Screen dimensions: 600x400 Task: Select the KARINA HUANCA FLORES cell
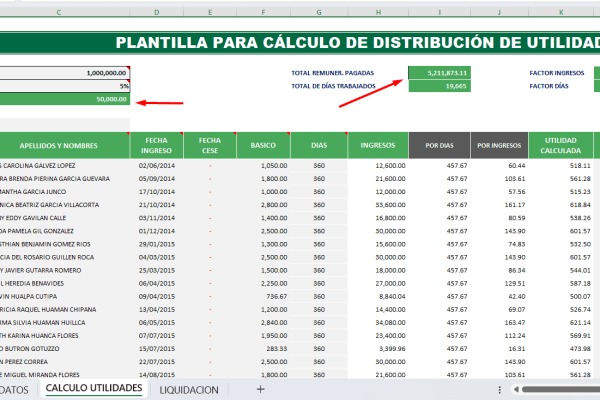(65, 336)
